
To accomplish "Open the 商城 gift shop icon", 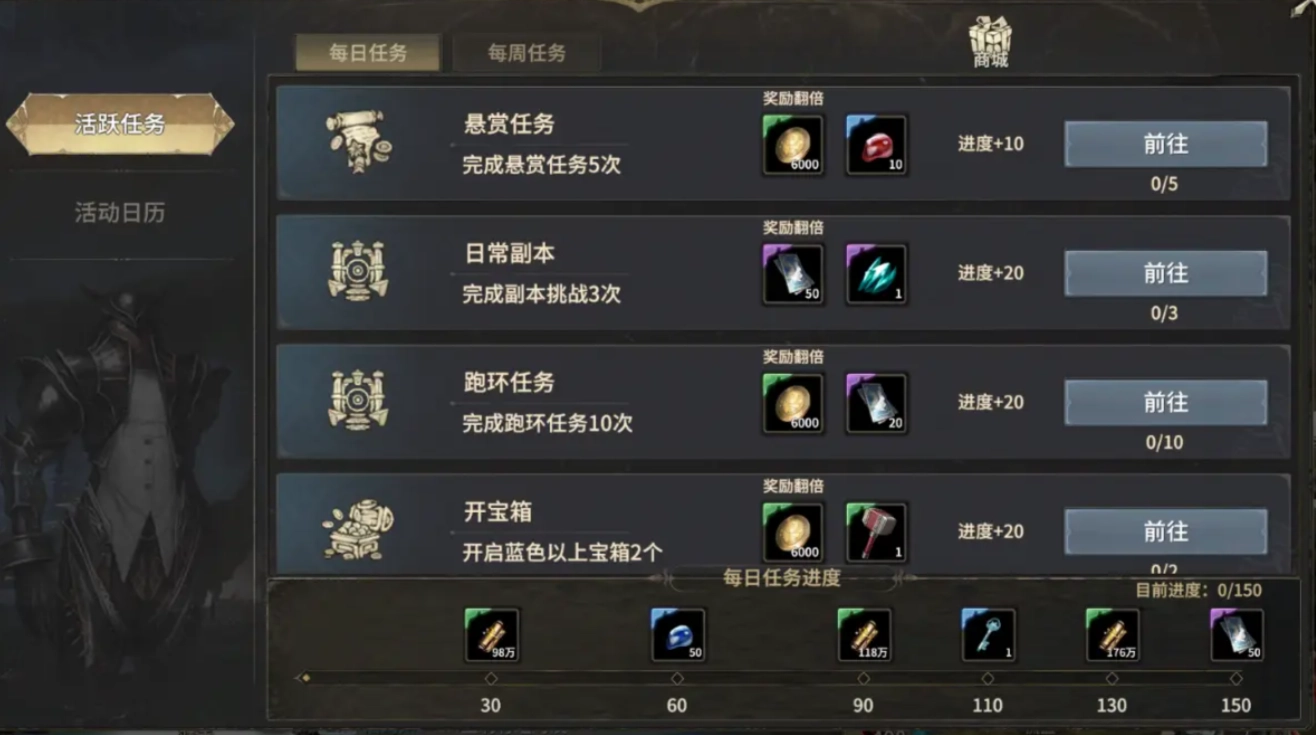I will [990, 43].
